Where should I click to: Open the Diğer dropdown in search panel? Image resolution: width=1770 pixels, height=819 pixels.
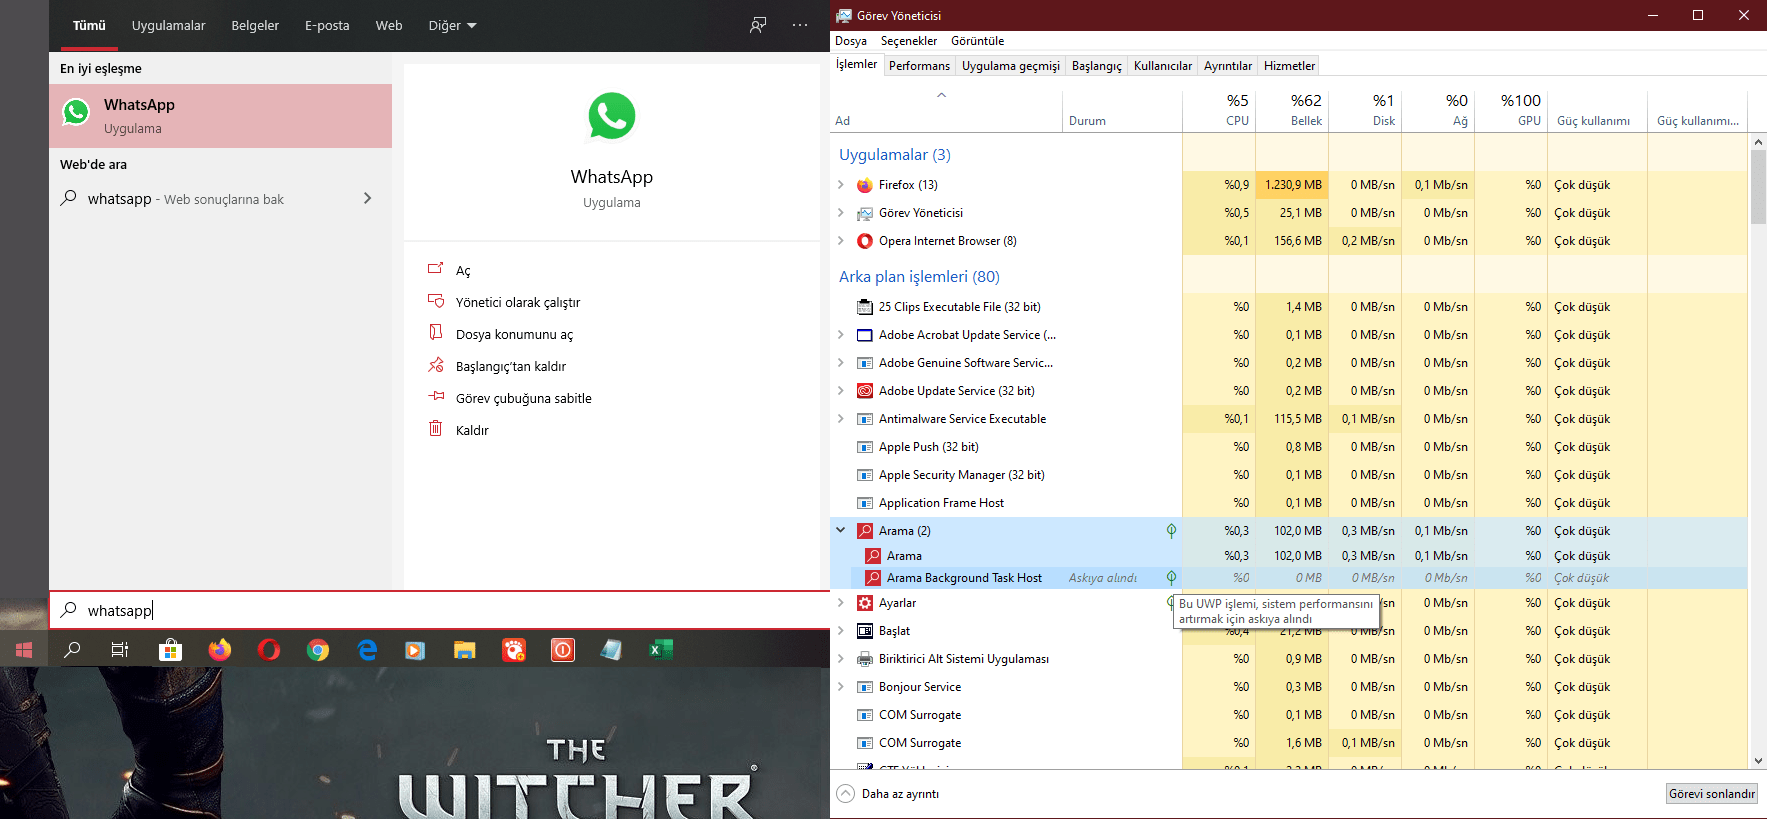click(452, 25)
